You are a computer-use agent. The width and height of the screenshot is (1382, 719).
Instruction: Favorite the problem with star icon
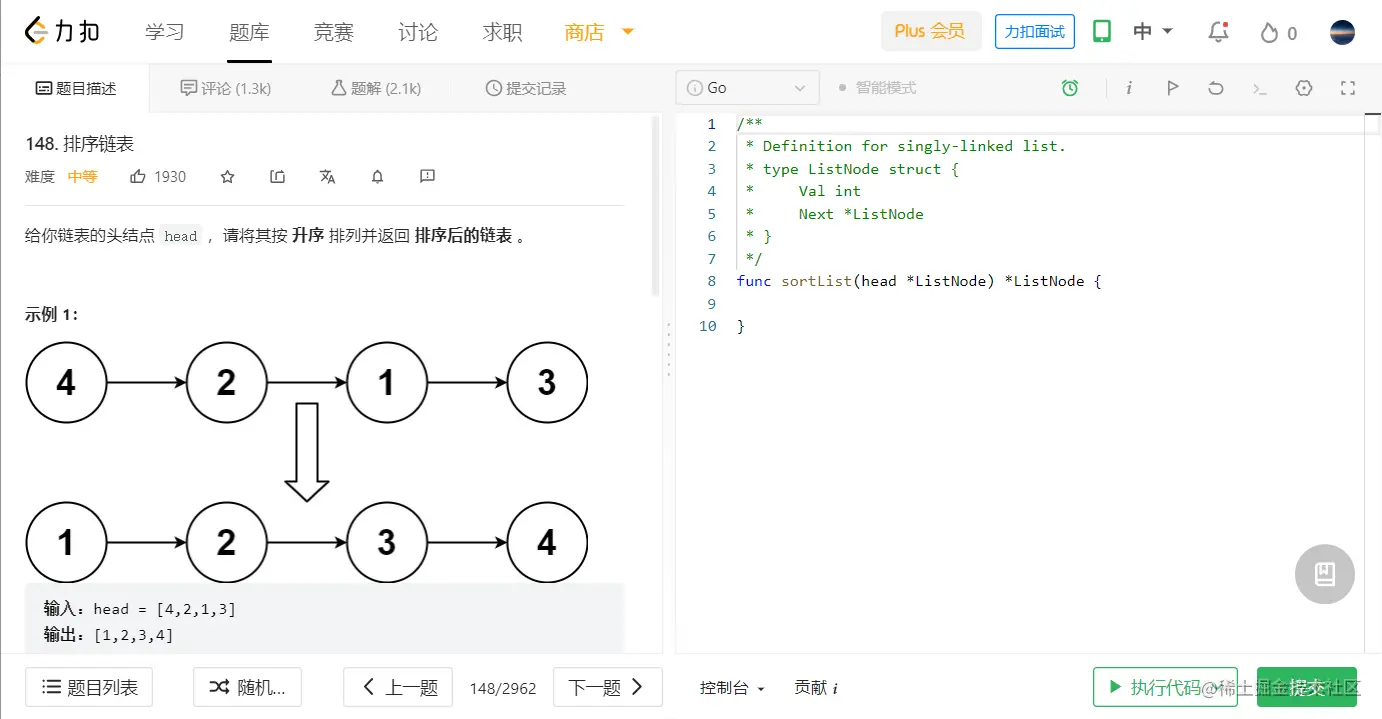point(227,177)
